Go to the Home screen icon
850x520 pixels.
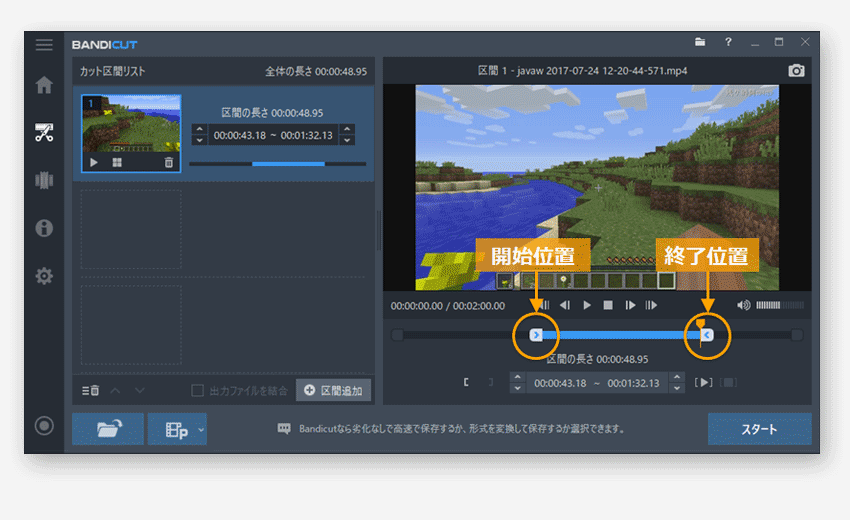click(44, 85)
